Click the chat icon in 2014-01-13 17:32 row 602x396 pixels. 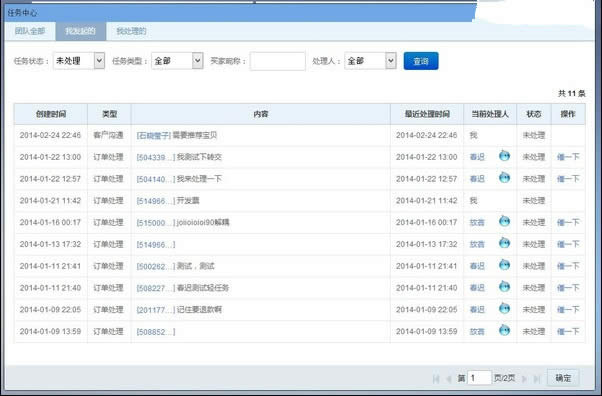click(504, 243)
